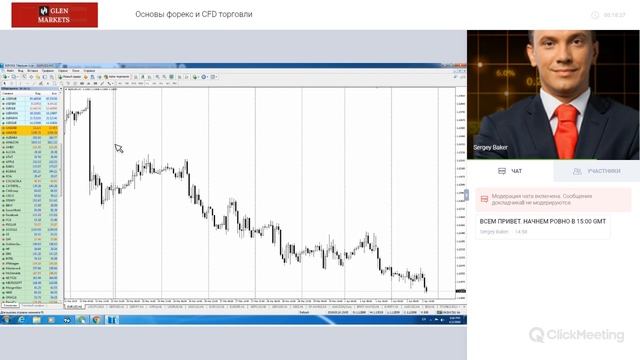Toggle chart Auto Scroll icon
Viewport: 640px width, 360px height.
[x=180, y=77]
